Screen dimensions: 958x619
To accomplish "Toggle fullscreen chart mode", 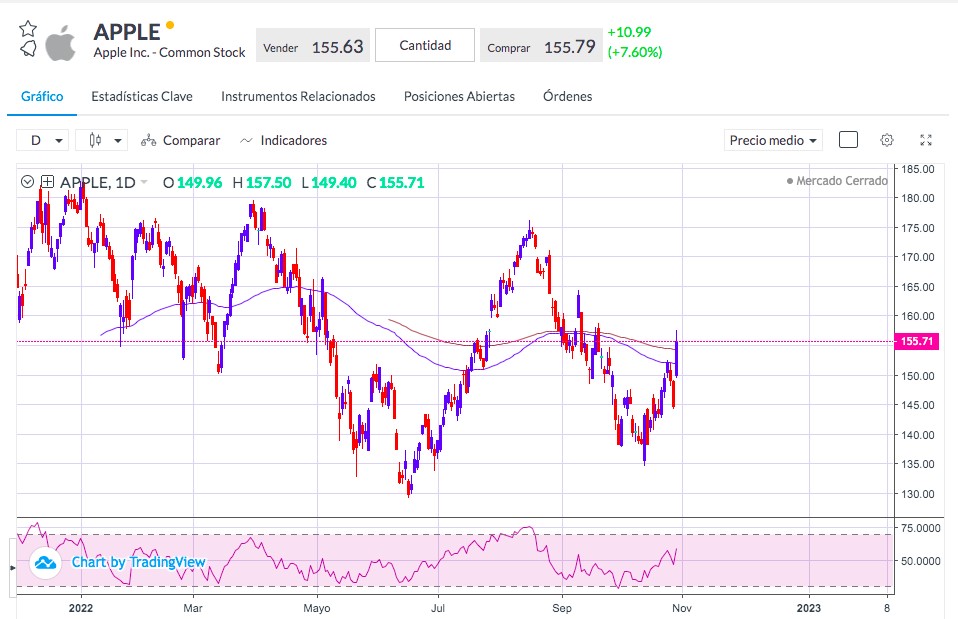I will click(x=926, y=140).
